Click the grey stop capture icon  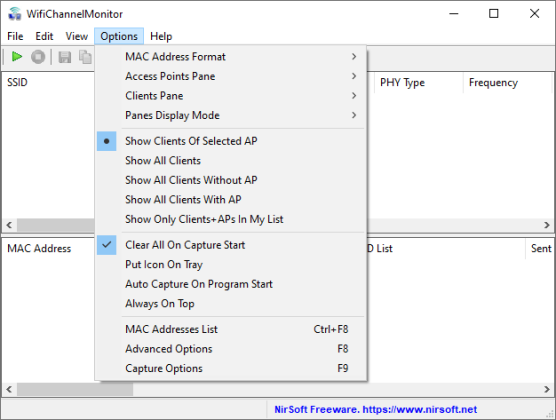click(38, 57)
